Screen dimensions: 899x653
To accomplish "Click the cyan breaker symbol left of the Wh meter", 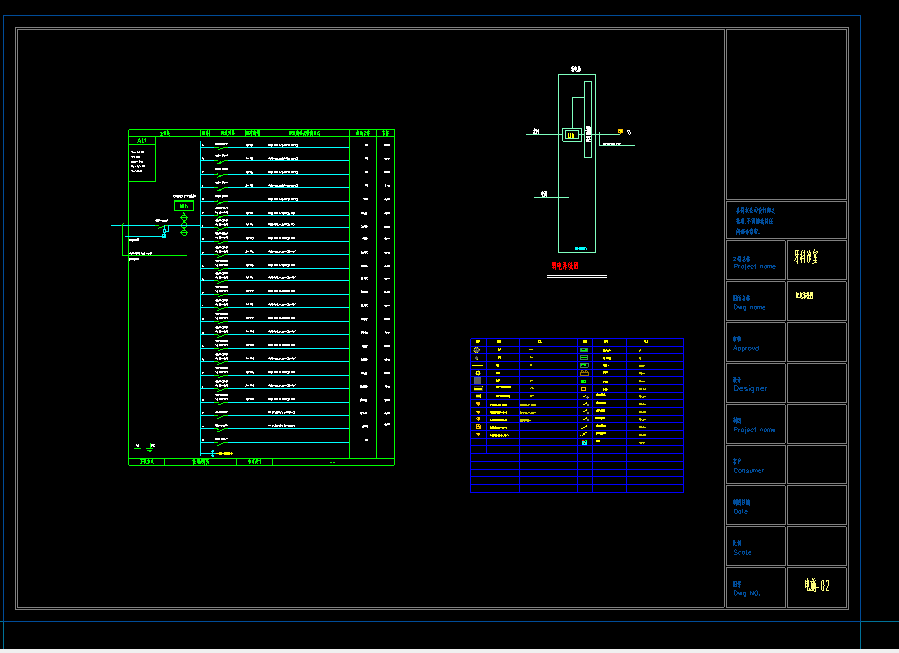I will pos(165,230).
